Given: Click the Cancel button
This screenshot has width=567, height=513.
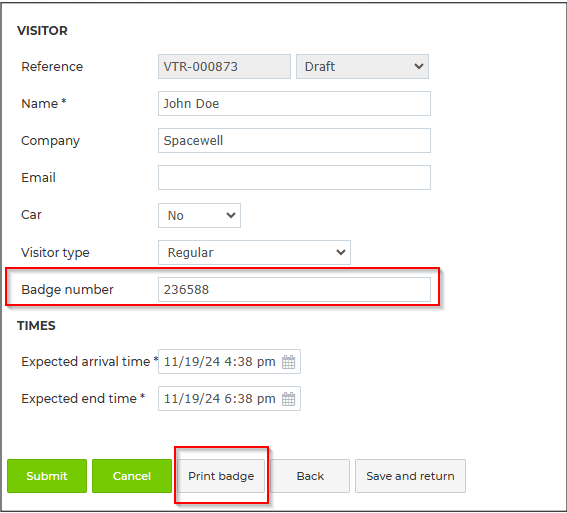Looking at the screenshot, I should [132, 476].
